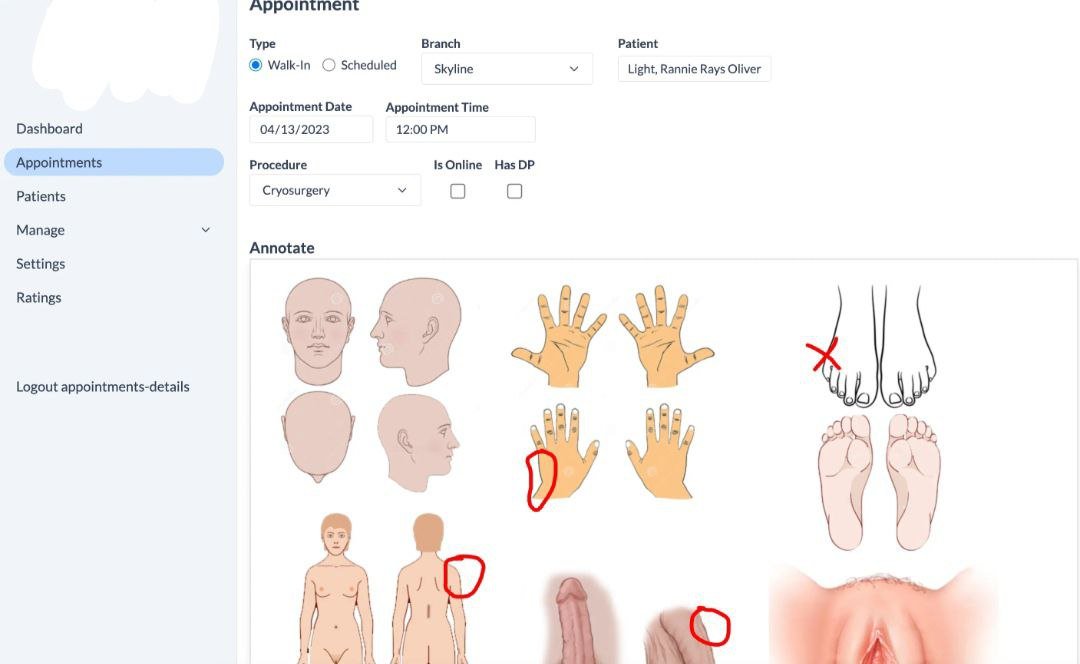
Task: Click the left-profile head diagram
Action: click(416, 331)
